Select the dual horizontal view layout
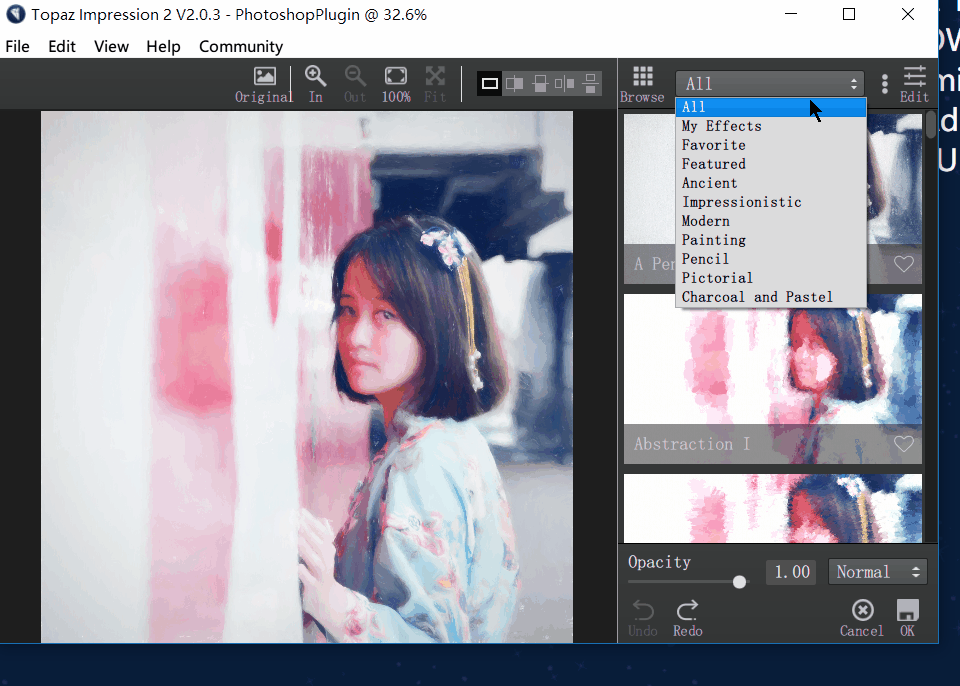The height and width of the screenshot is (686, 960). pos(590,83)
